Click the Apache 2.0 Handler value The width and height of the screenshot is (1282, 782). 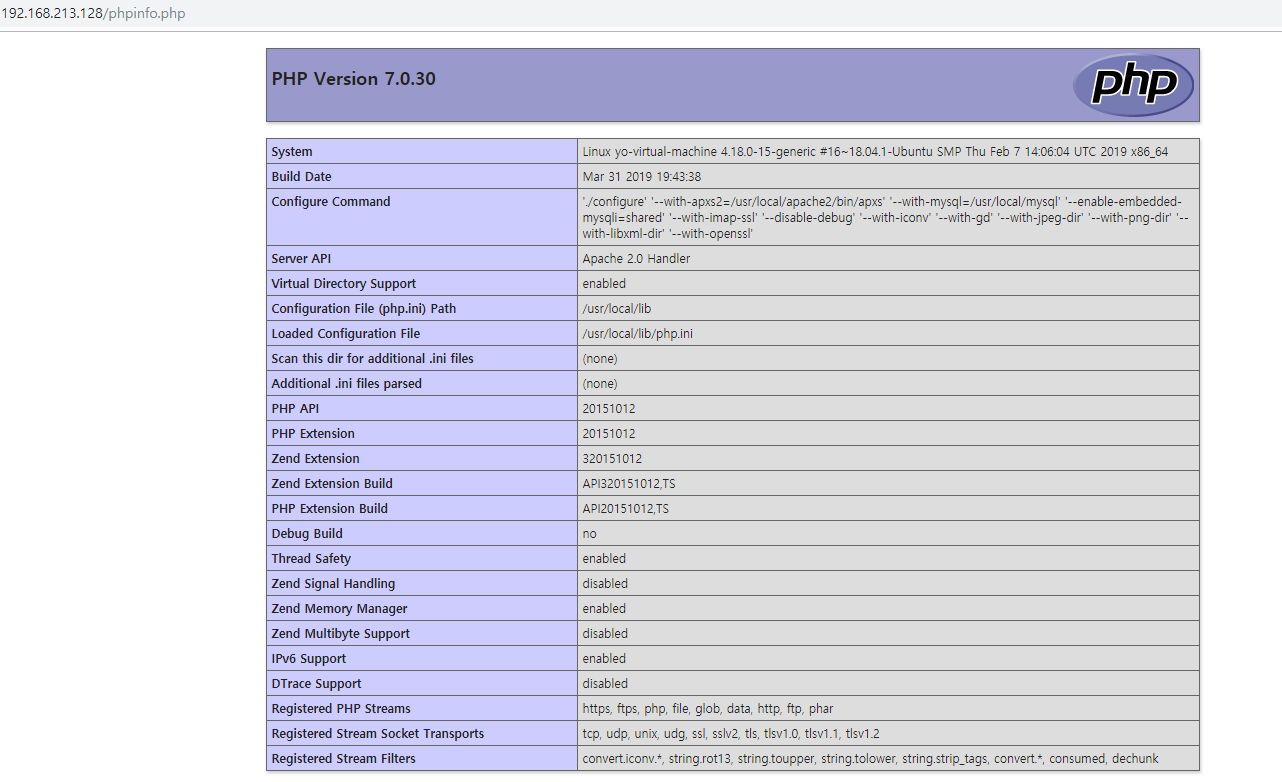tap(636, 259)
